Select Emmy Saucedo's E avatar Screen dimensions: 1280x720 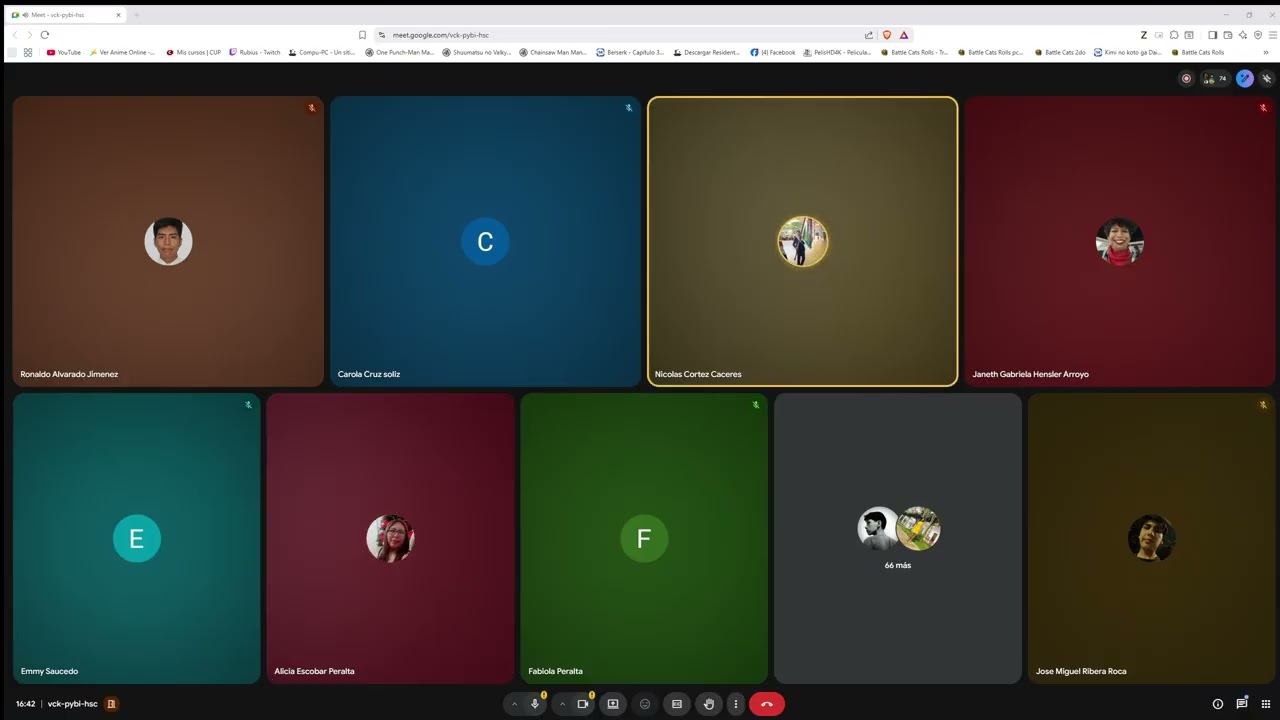tap(137, 538)
